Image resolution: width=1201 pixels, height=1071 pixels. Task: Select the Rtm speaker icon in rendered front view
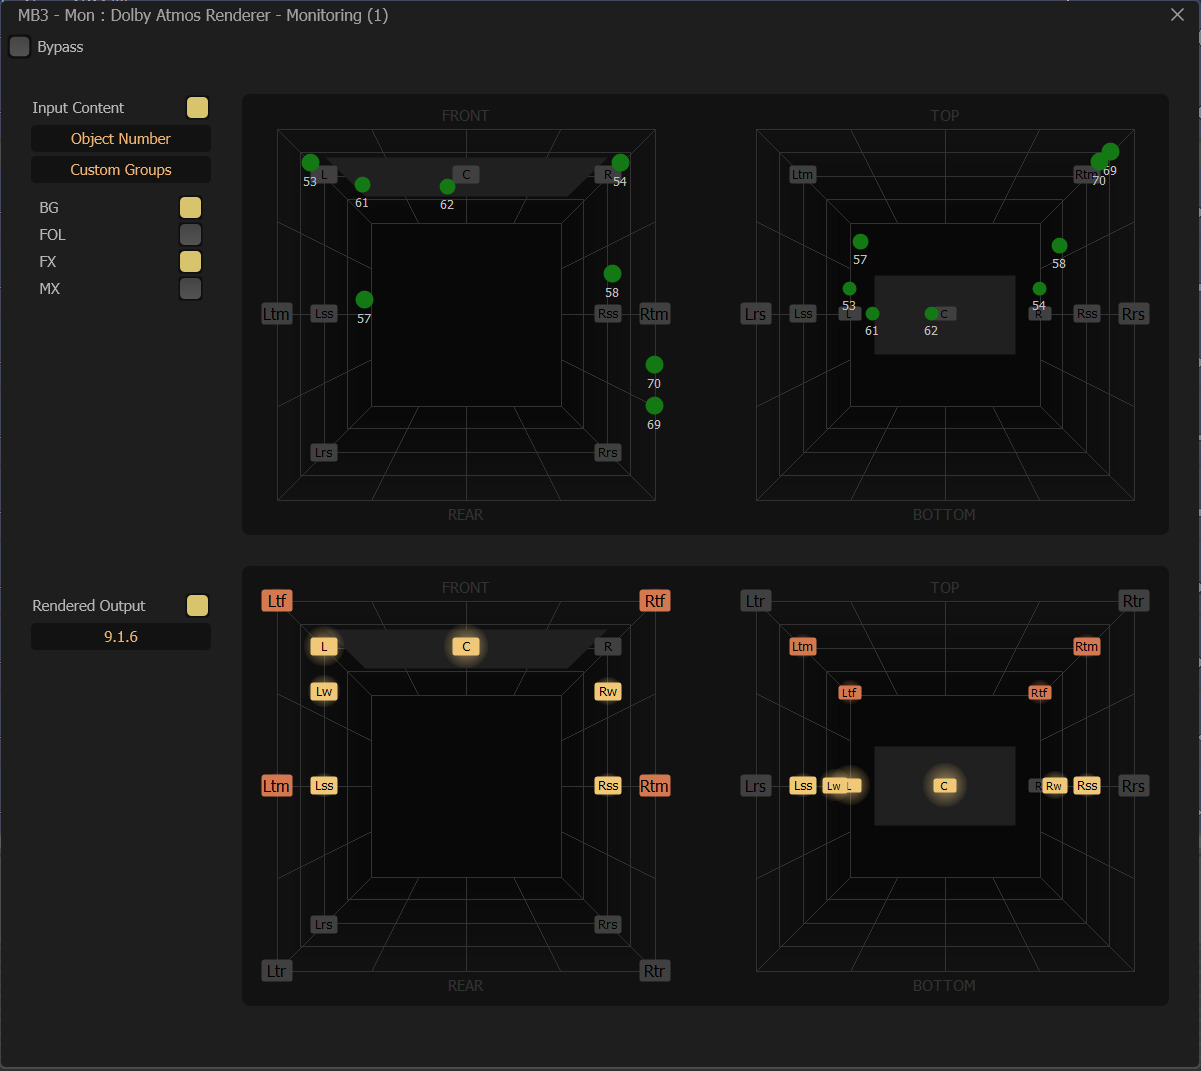coord(654,785)
